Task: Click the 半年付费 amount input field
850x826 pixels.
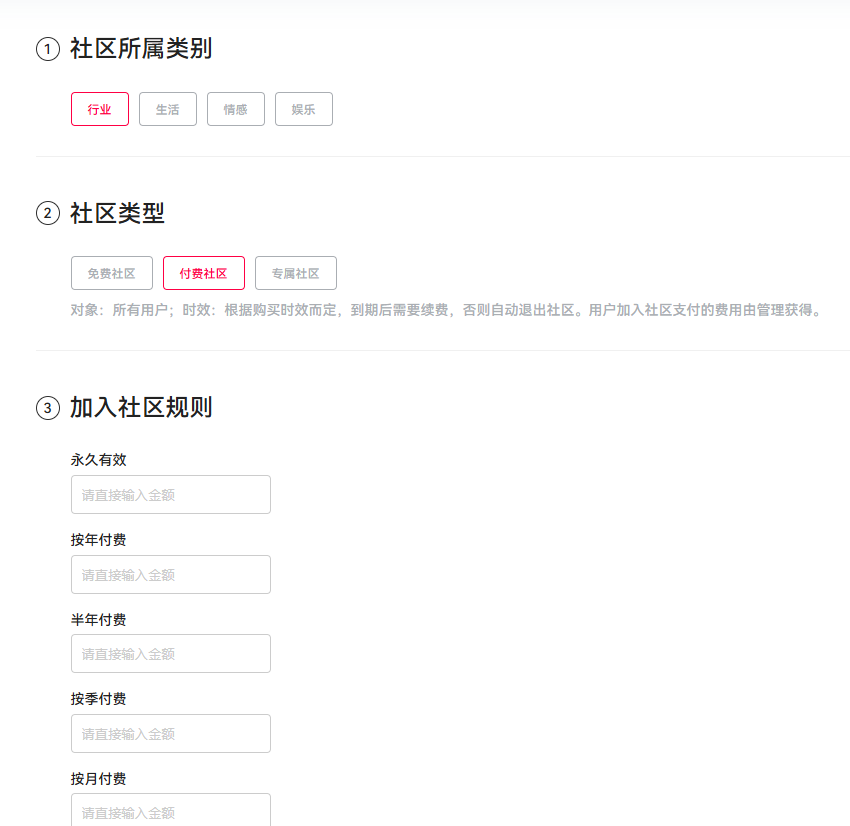Action: click(x=170, y=653)
